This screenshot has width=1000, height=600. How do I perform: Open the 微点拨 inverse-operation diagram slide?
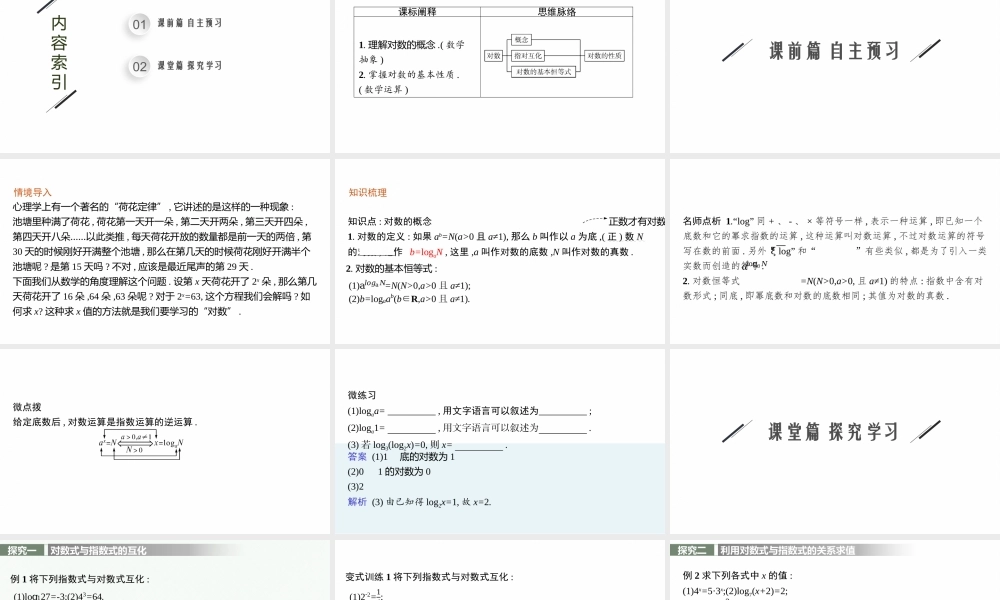pos(165,441)
